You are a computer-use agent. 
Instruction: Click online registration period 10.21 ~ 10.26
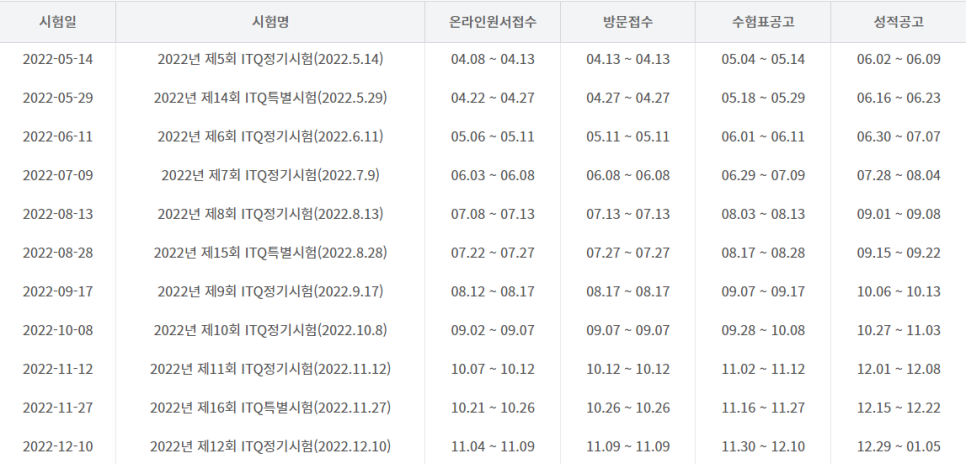(x=493, y=408)
